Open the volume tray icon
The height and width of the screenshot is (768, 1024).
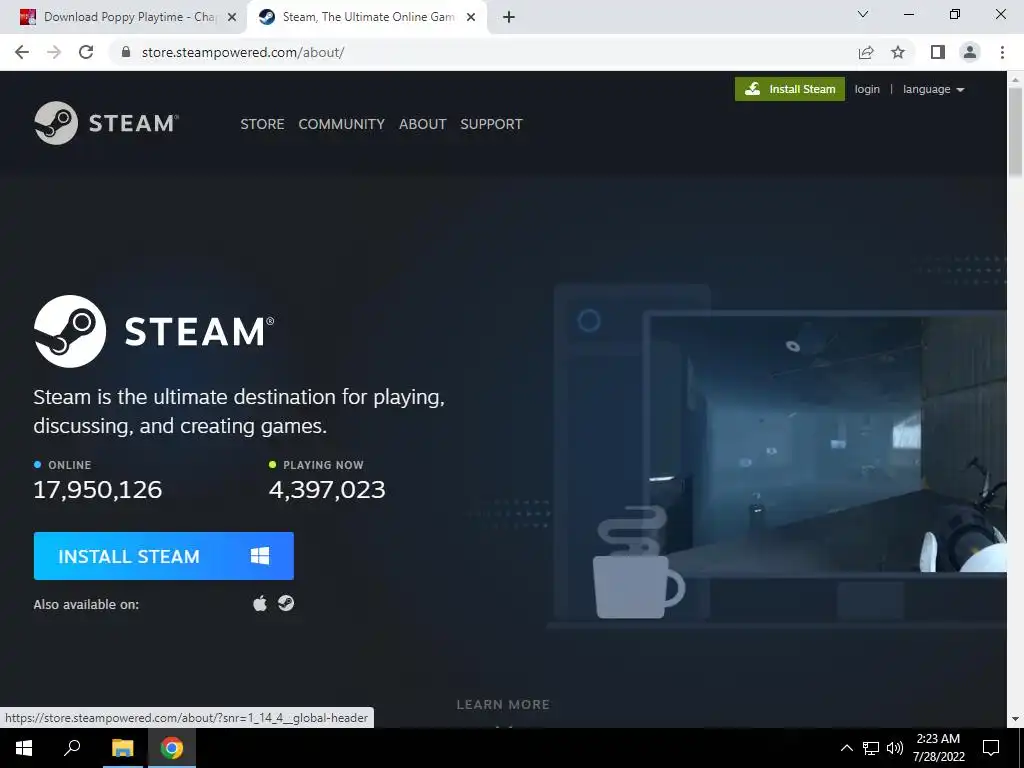tap(895, 748)
